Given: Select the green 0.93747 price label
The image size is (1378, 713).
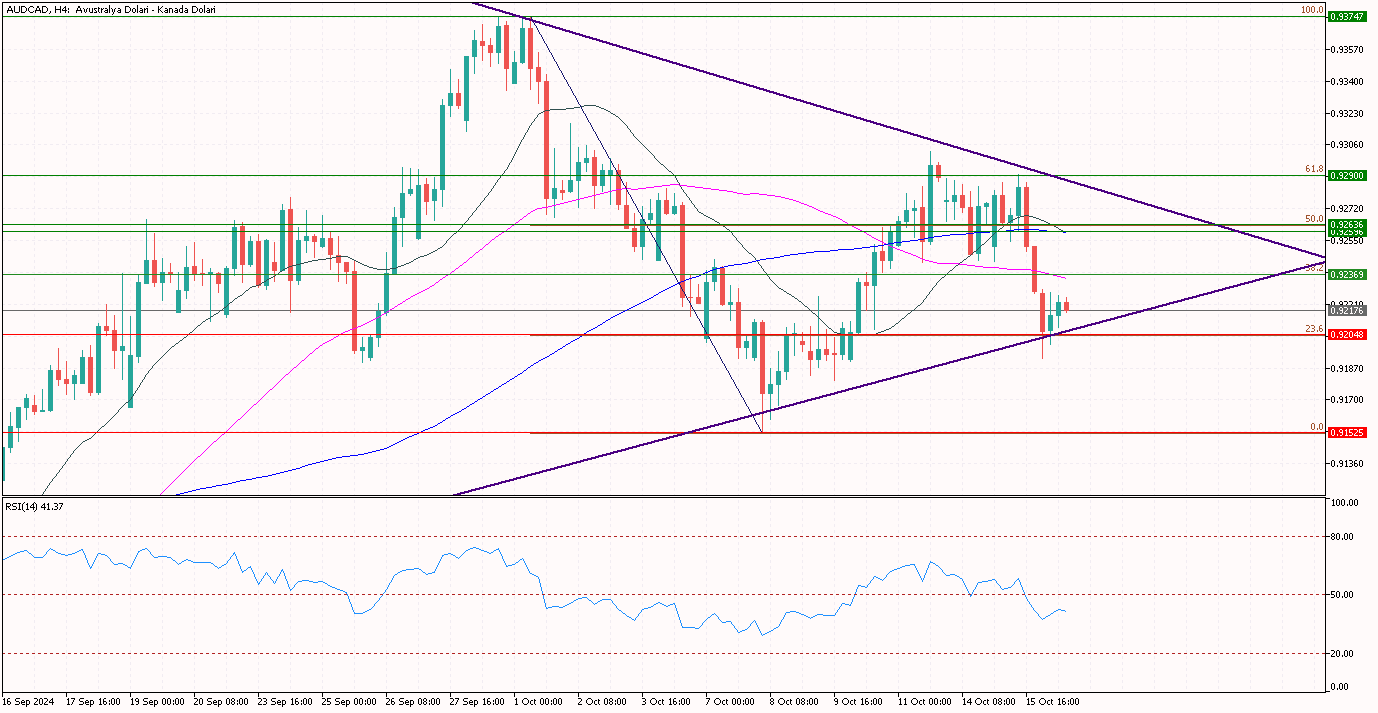Looking at the screenshot, I should pos(1347,17).
